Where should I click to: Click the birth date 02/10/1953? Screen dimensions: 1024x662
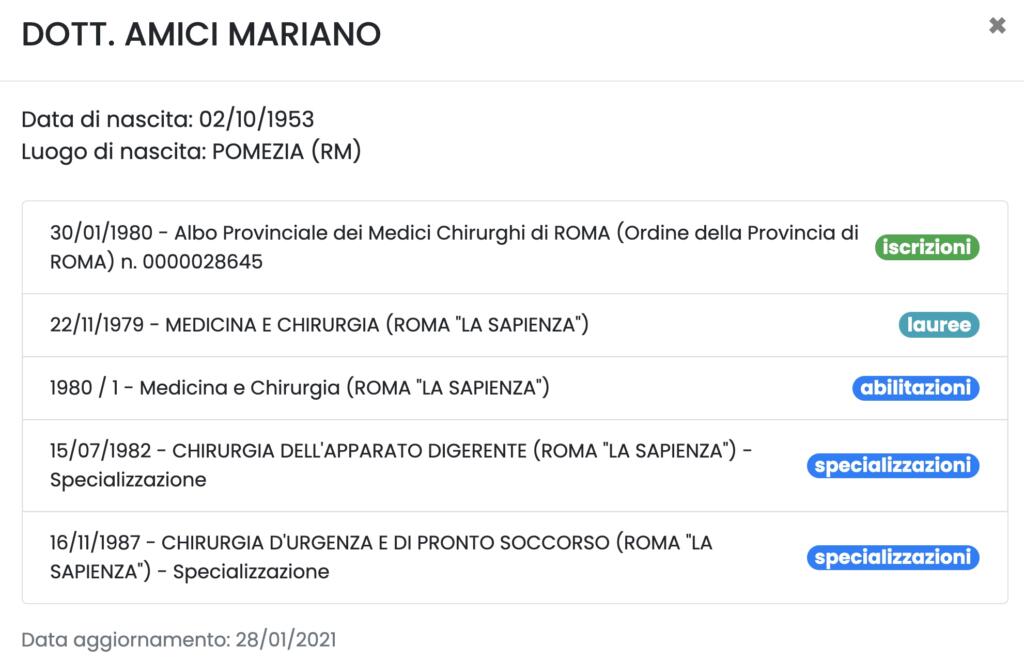[257, 120]
